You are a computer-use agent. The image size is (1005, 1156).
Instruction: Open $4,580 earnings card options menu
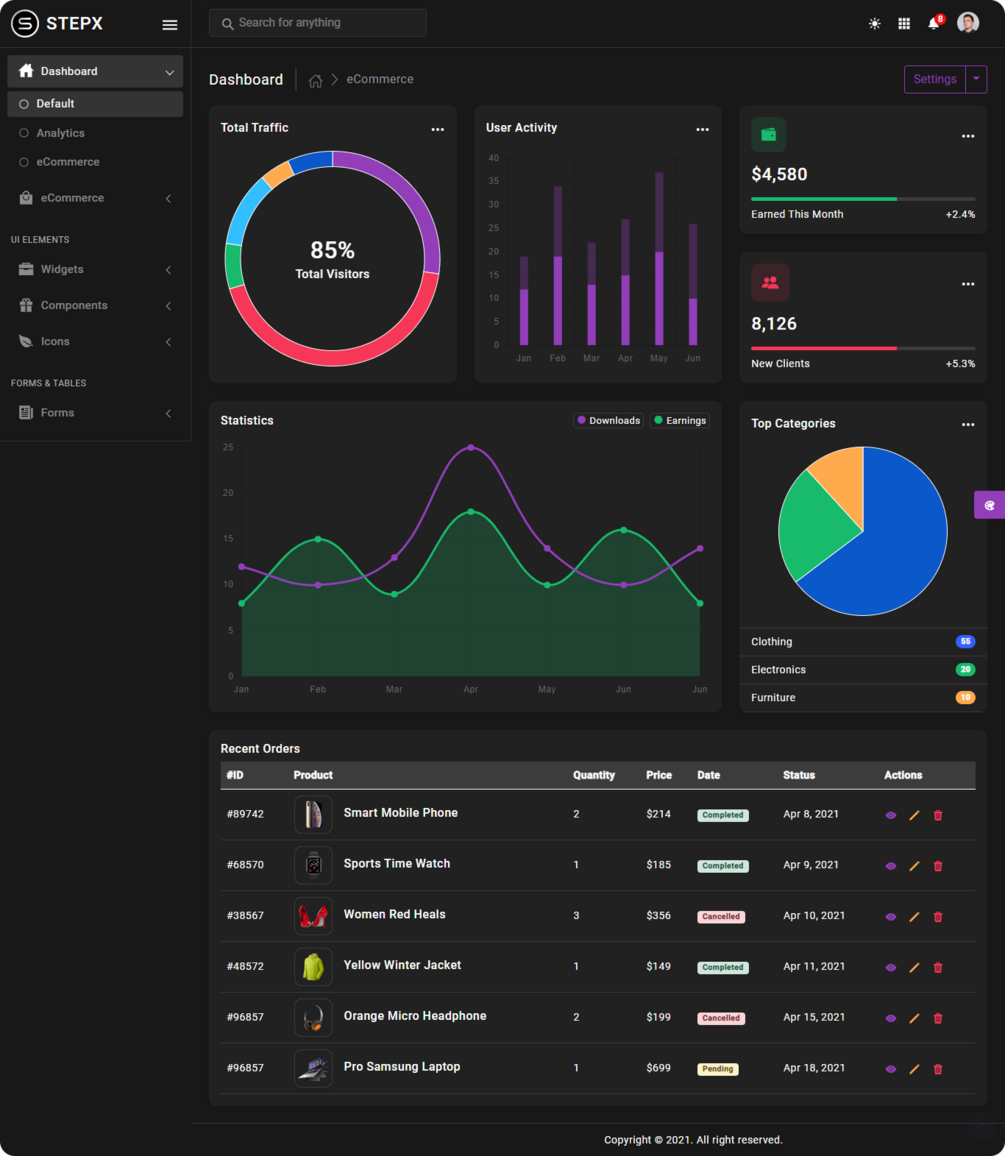coord(968,136)
